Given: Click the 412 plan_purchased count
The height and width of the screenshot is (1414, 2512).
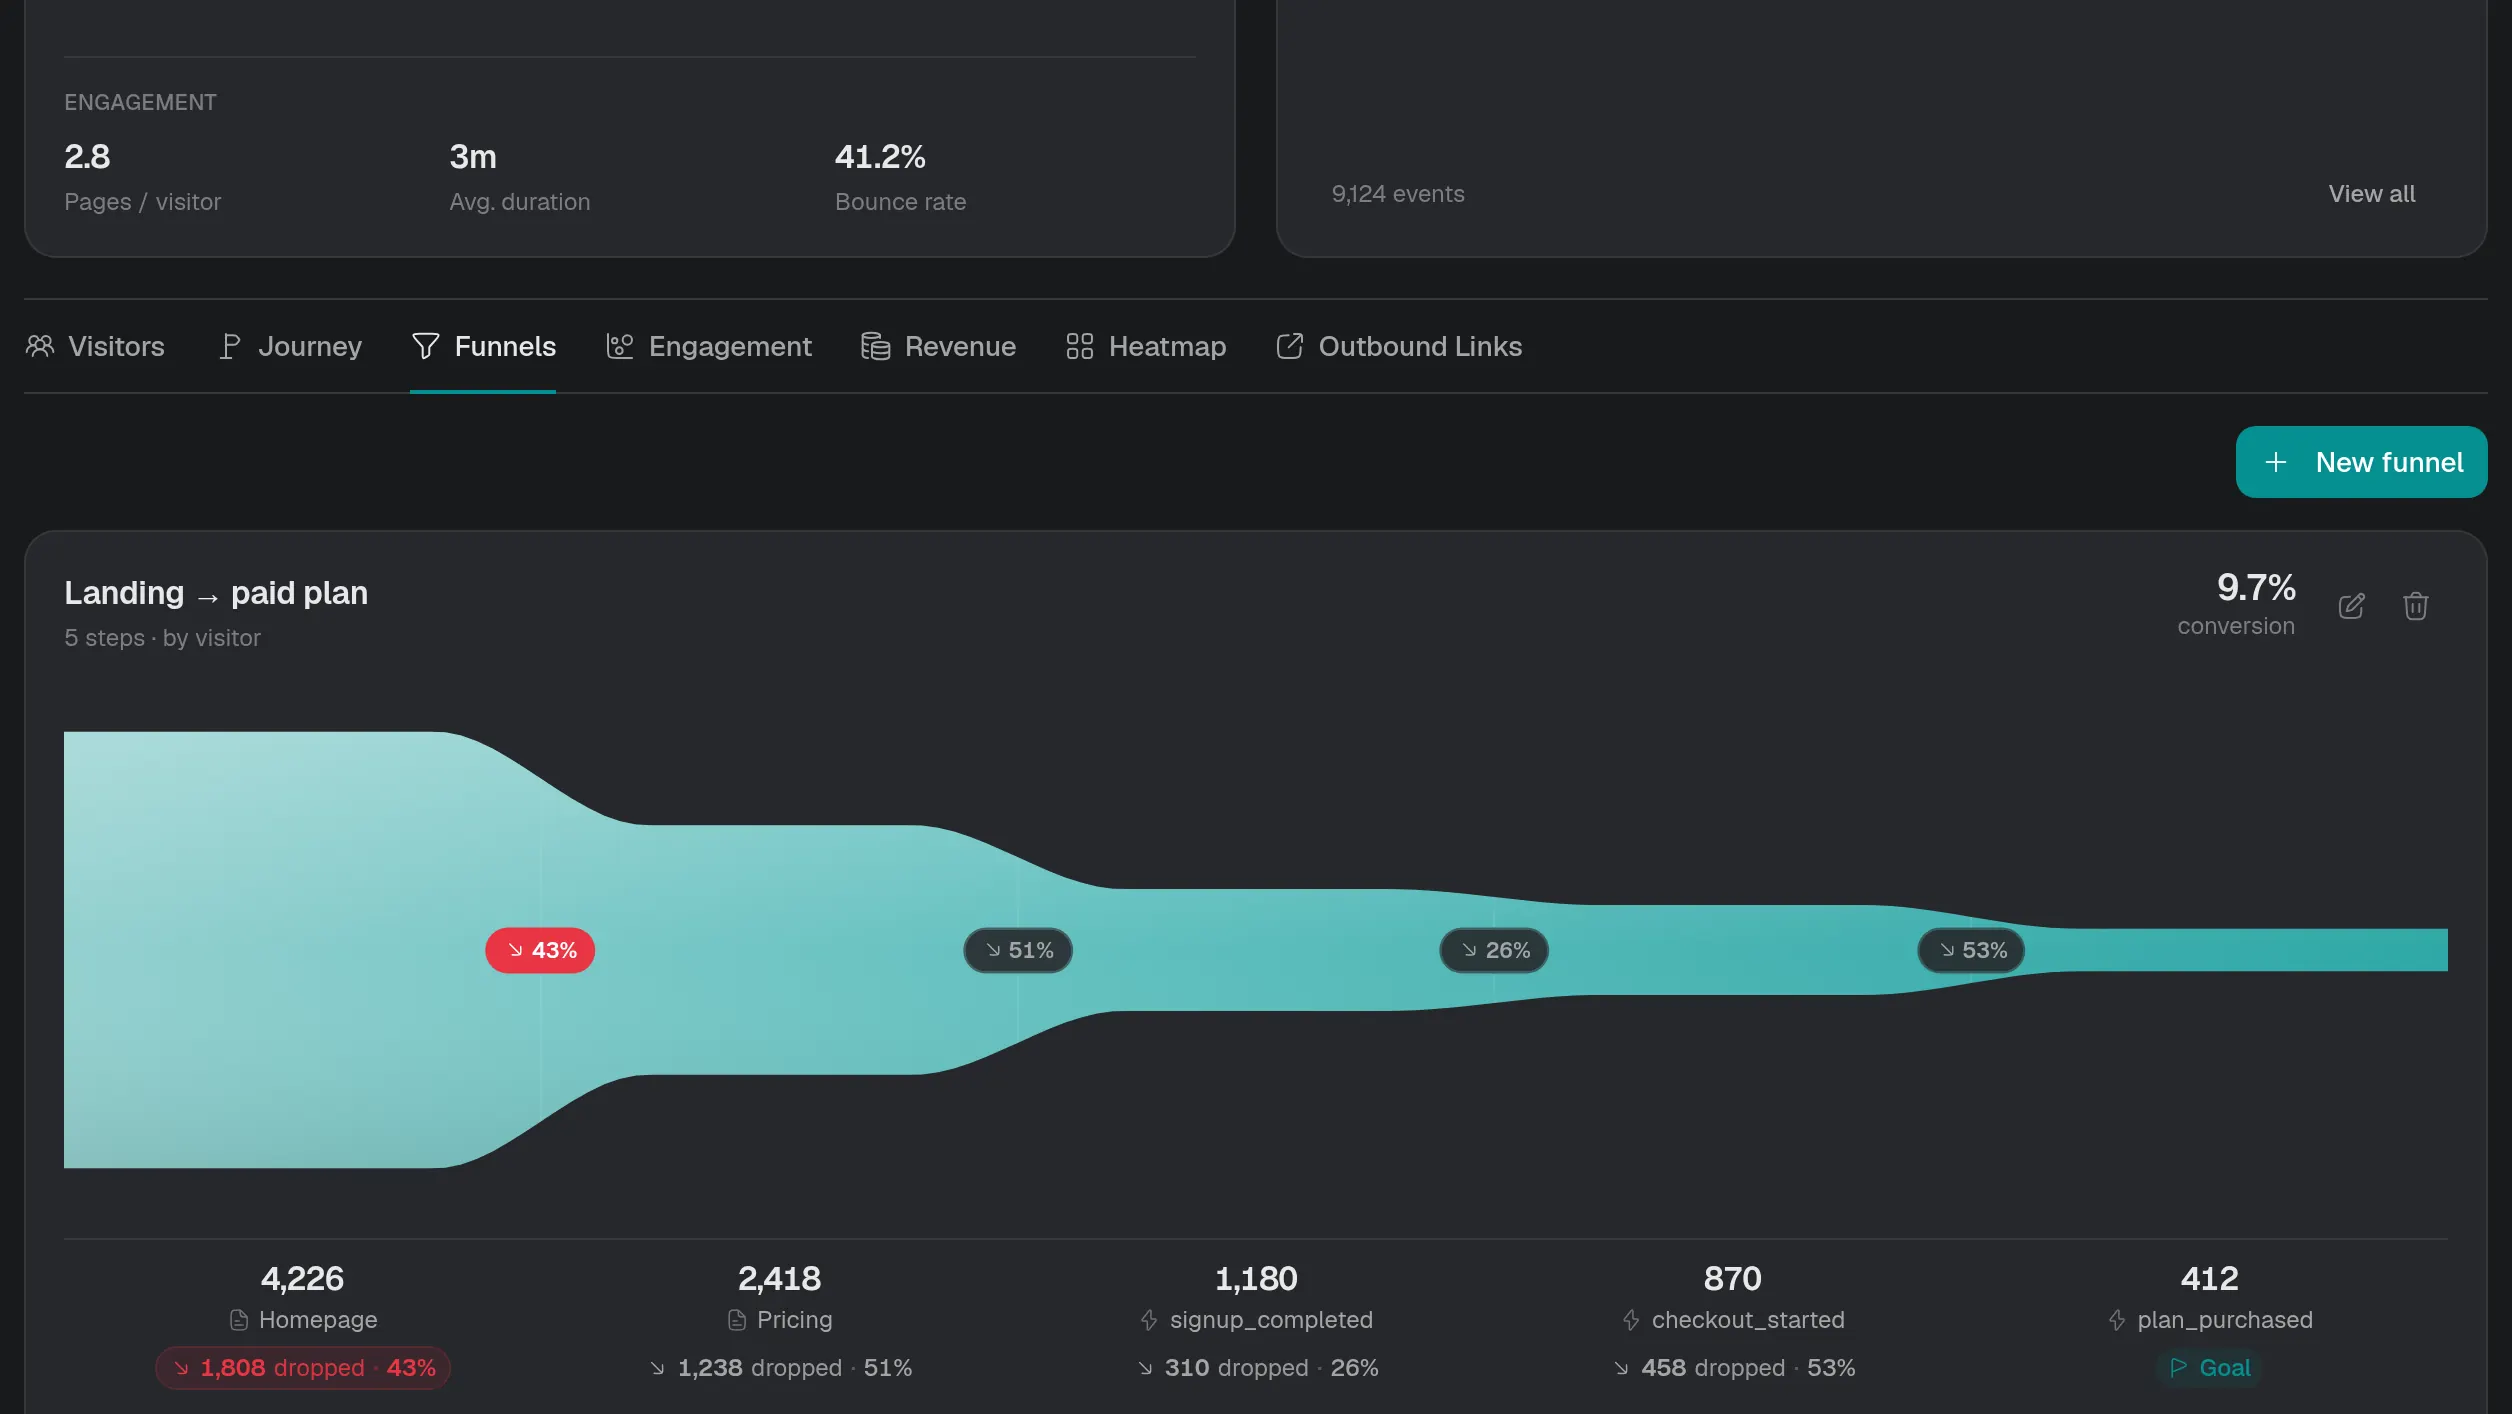Looking at the screenshot, I should pyautogui.click(x=2209, y=1278).
